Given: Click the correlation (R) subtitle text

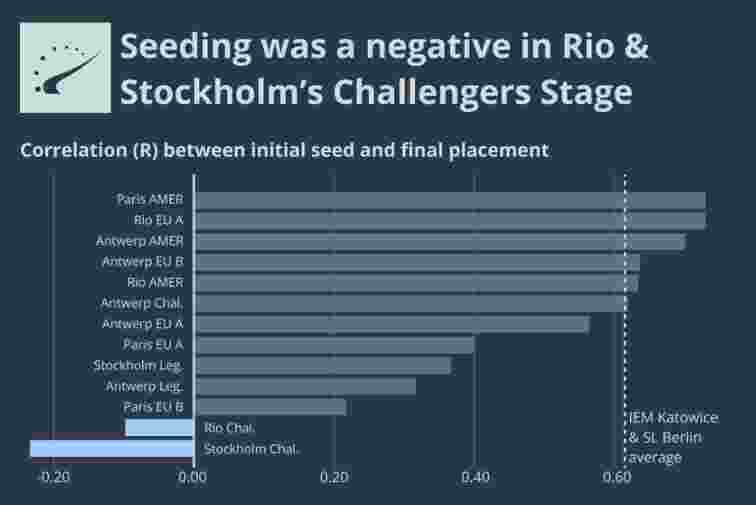Looking at the screenshot, I should tap(284, 151).
